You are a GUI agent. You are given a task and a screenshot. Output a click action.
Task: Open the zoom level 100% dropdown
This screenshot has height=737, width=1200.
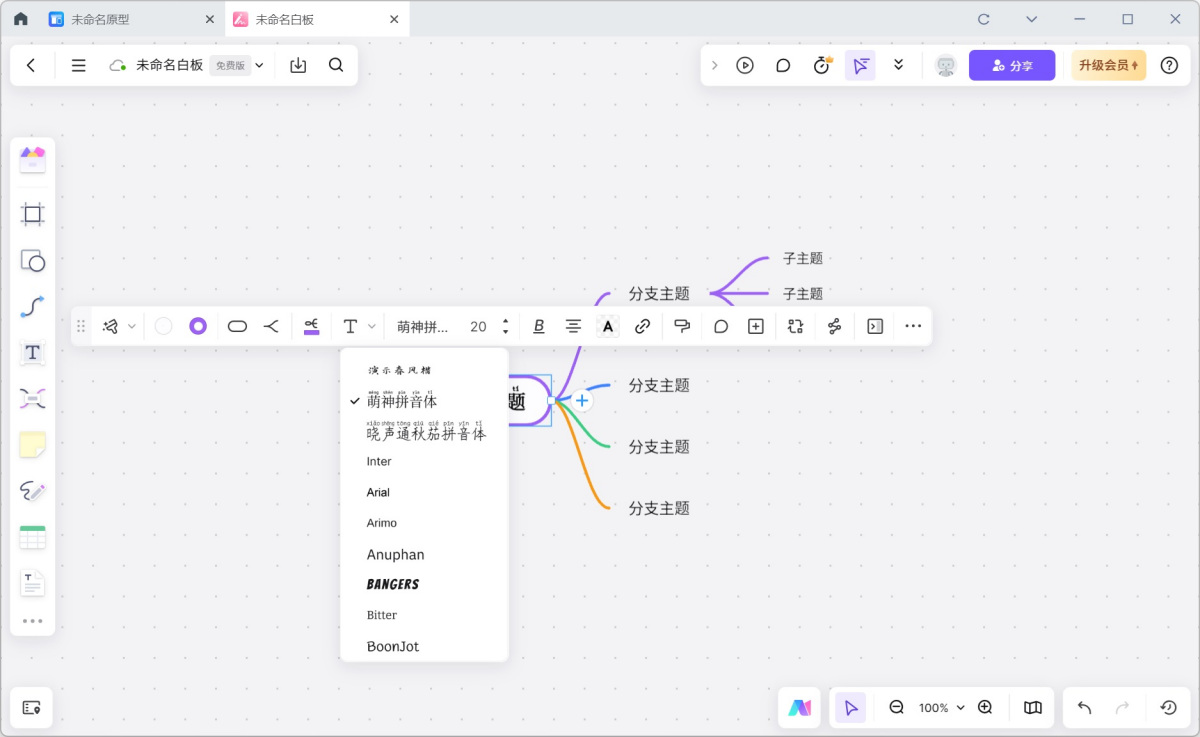941,708
